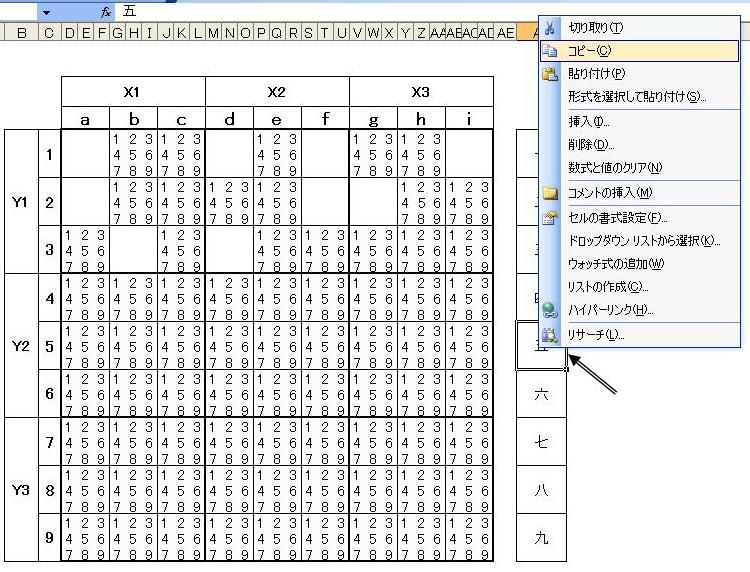Click the Hyperlink globe icon

[549, 310]
